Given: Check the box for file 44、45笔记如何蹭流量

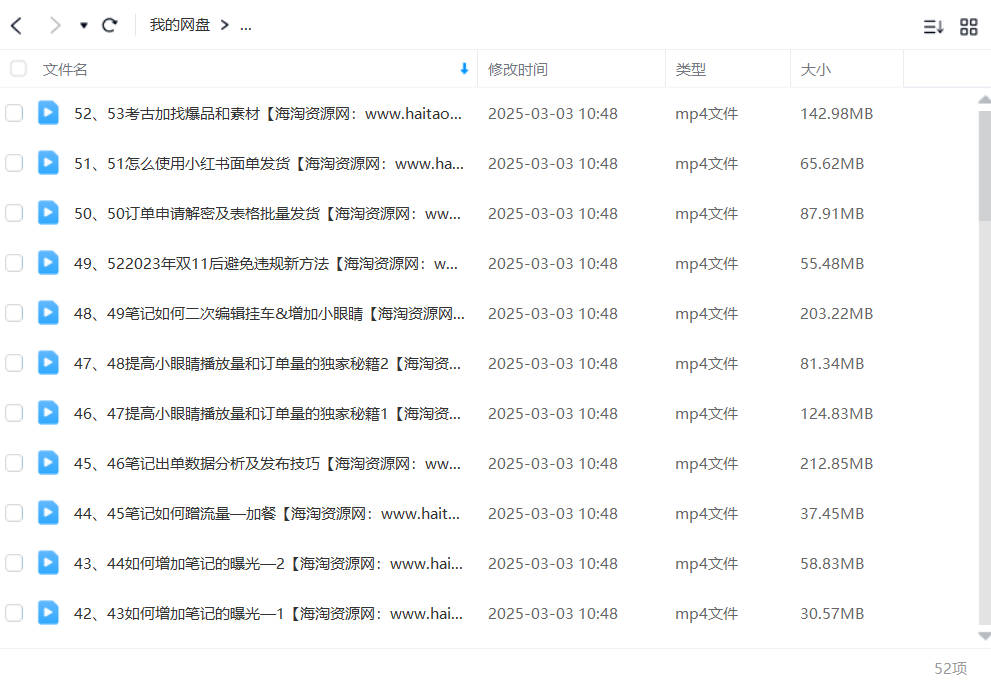Looking at the screenshot, I should point(14,513).
